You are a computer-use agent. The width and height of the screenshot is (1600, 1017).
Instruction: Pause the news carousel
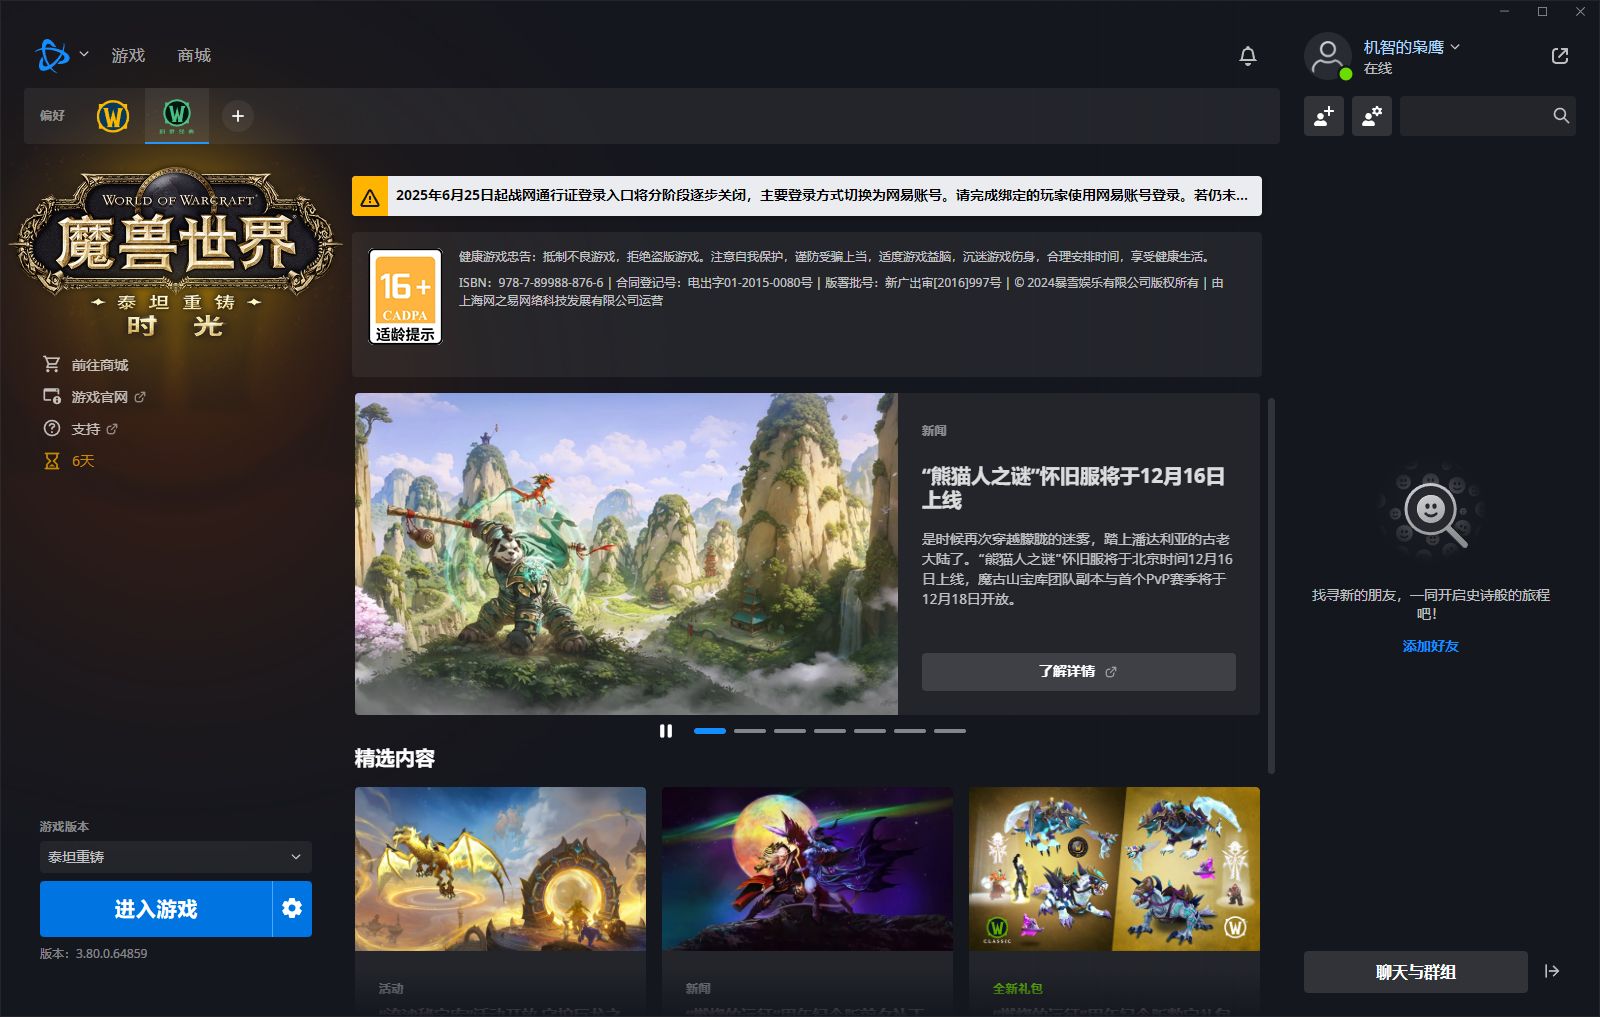(x=666, y=731)
